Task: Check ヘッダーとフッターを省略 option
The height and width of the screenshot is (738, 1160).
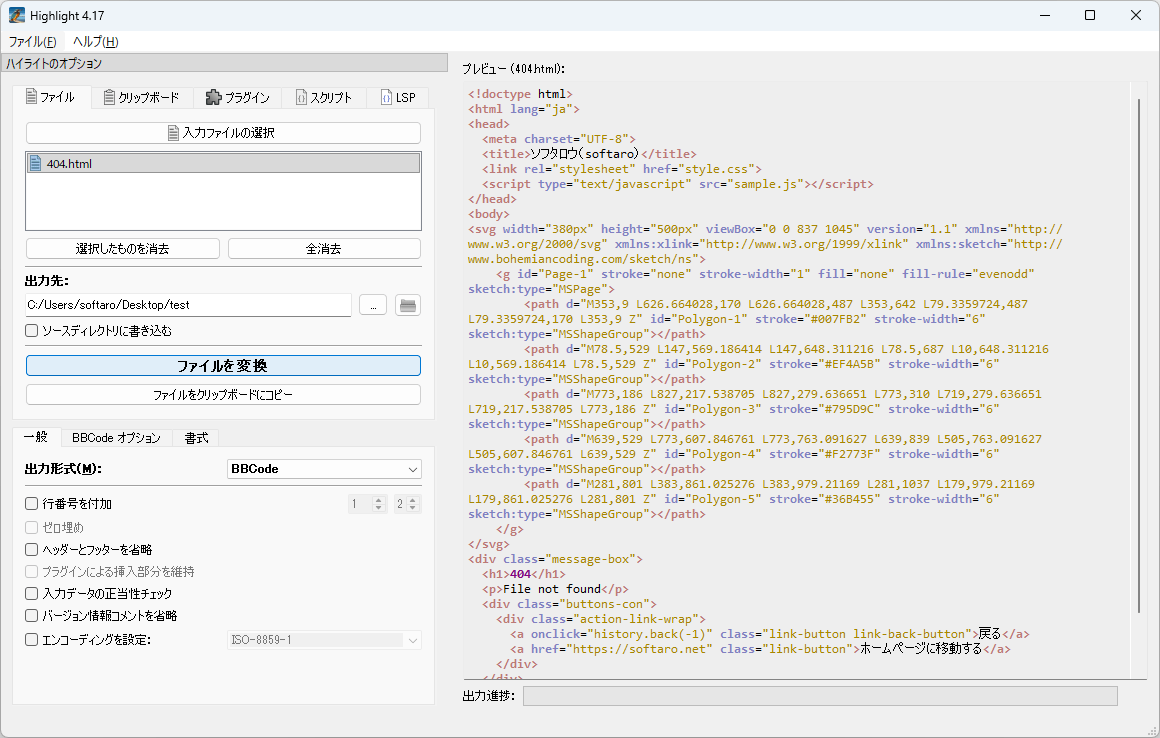Action: click(32, 549)
